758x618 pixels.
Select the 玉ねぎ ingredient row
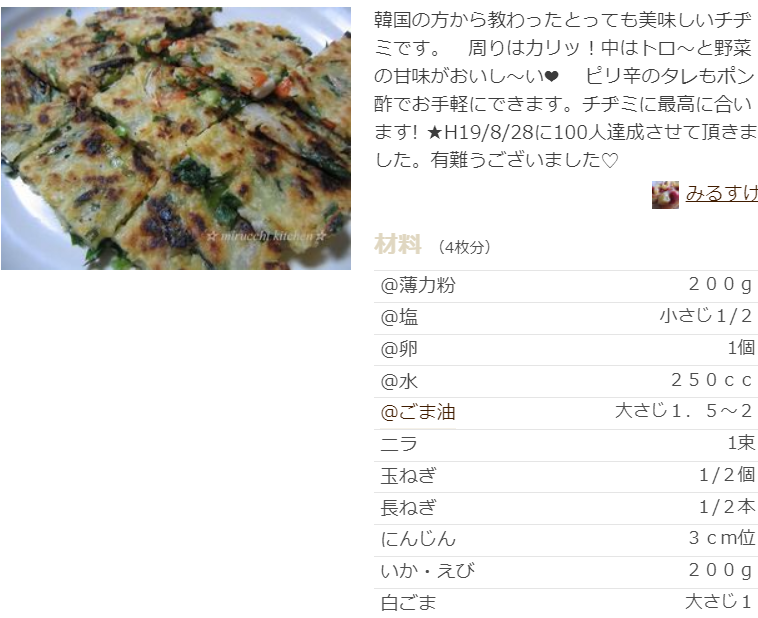pyautogui.click(x=566, y=477)
